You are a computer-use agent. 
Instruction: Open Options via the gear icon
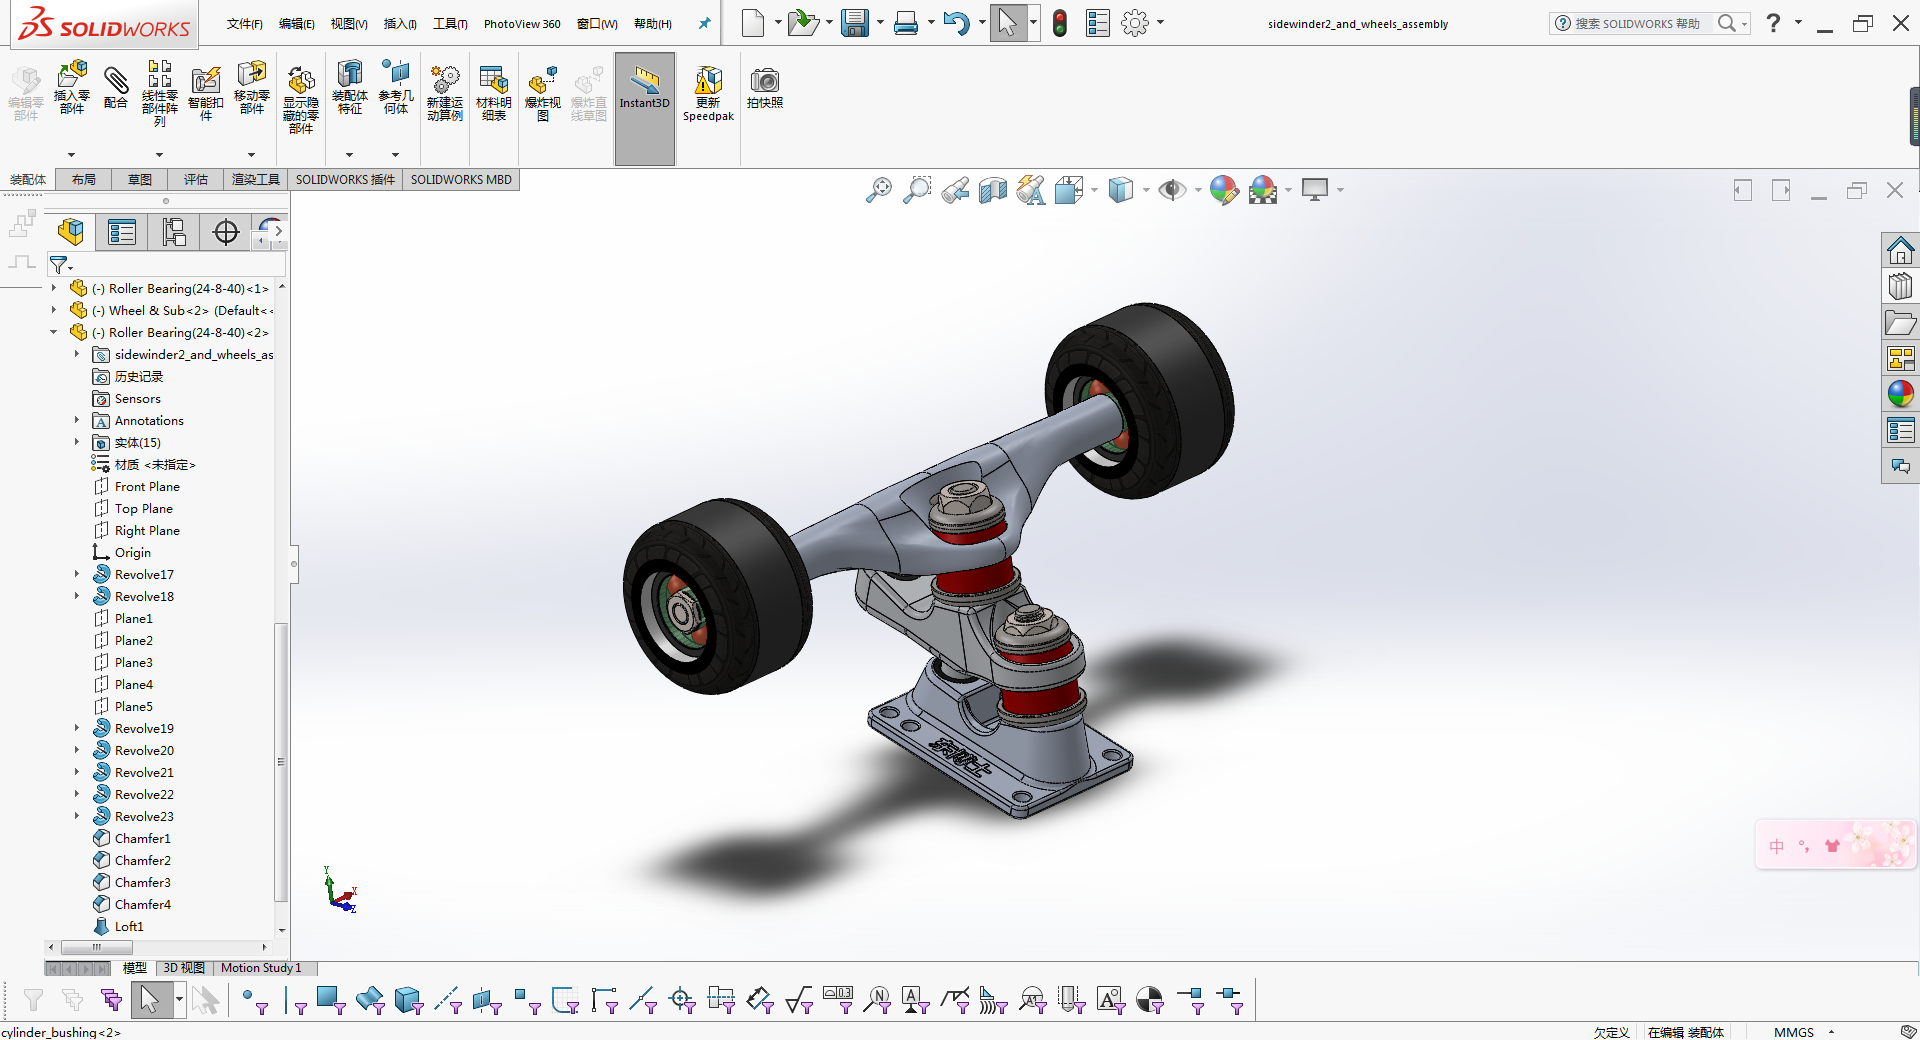tap(1135, 23)
